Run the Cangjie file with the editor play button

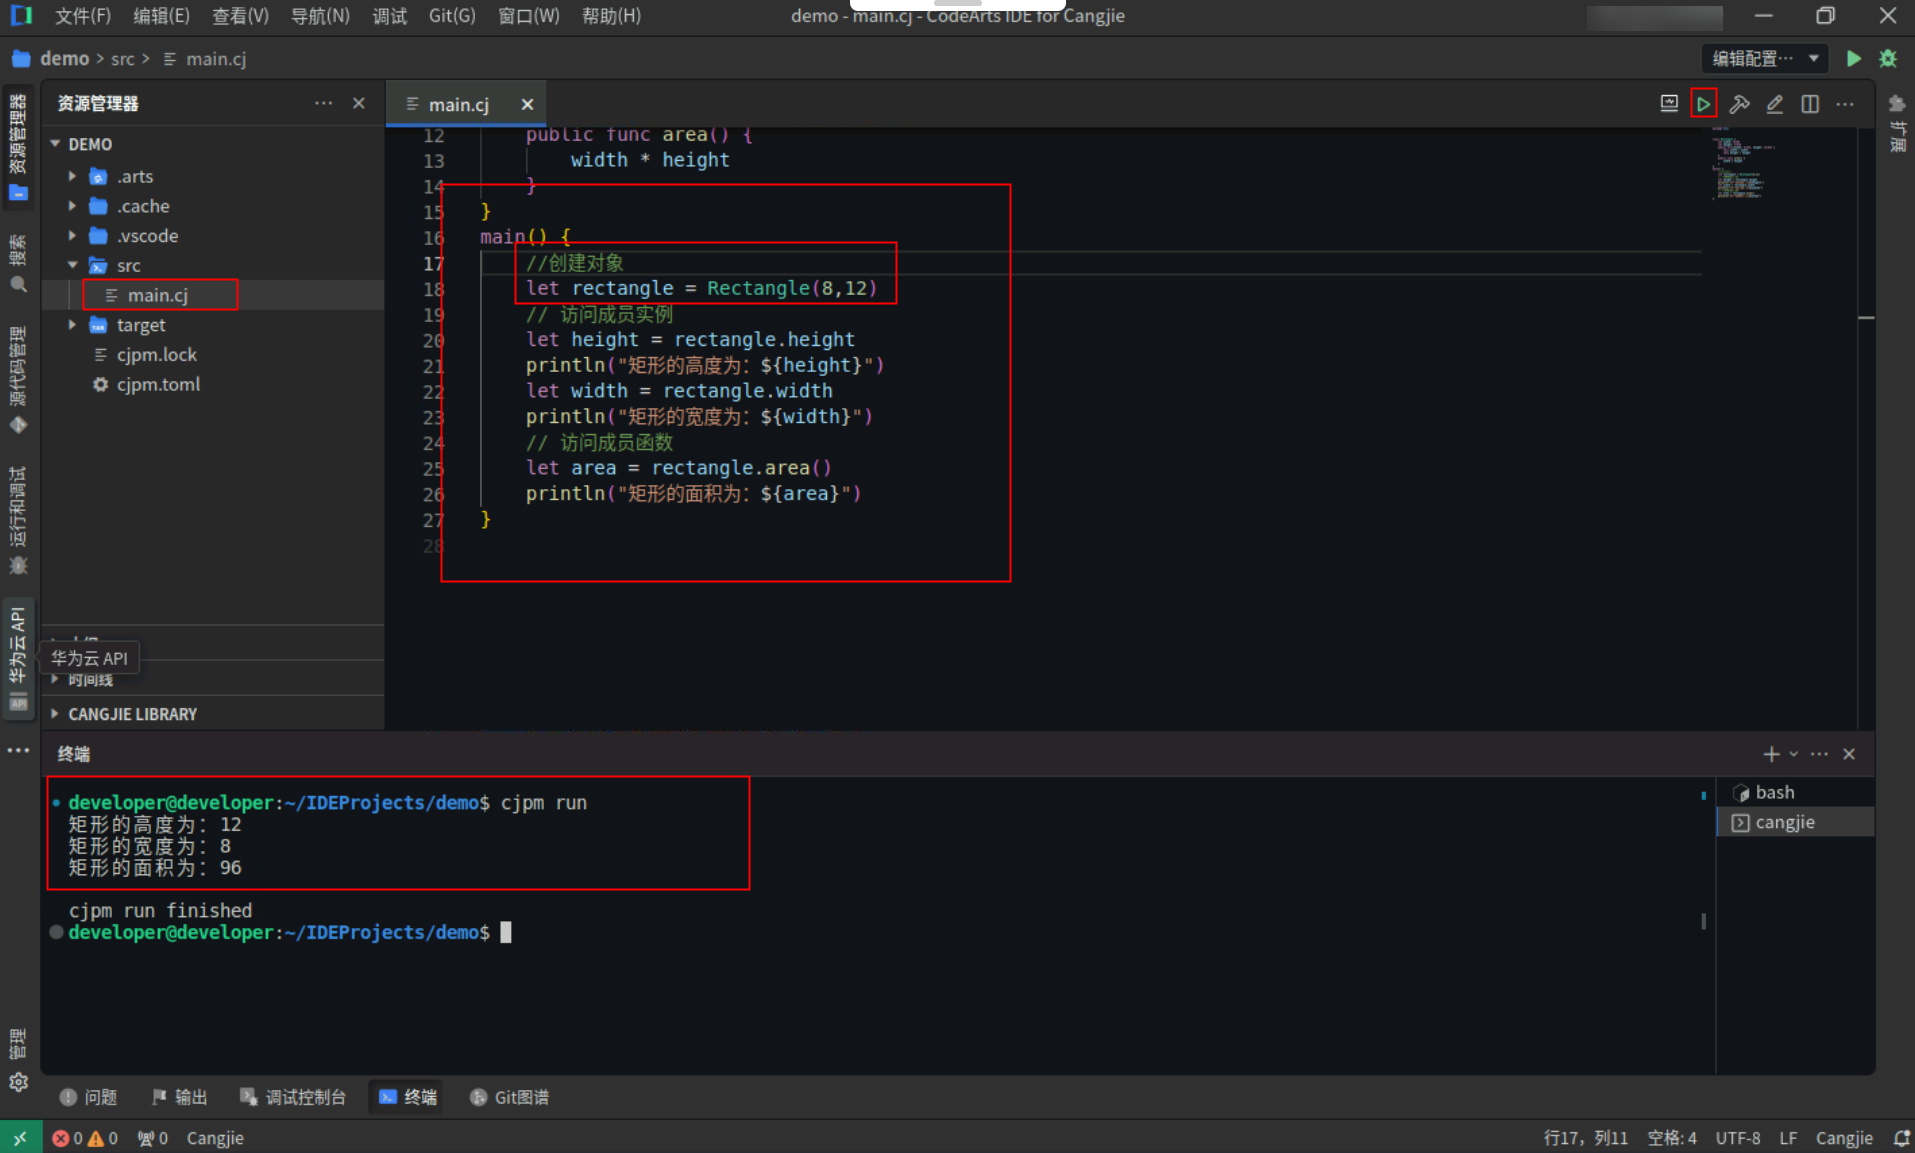tap(1703, 104)
